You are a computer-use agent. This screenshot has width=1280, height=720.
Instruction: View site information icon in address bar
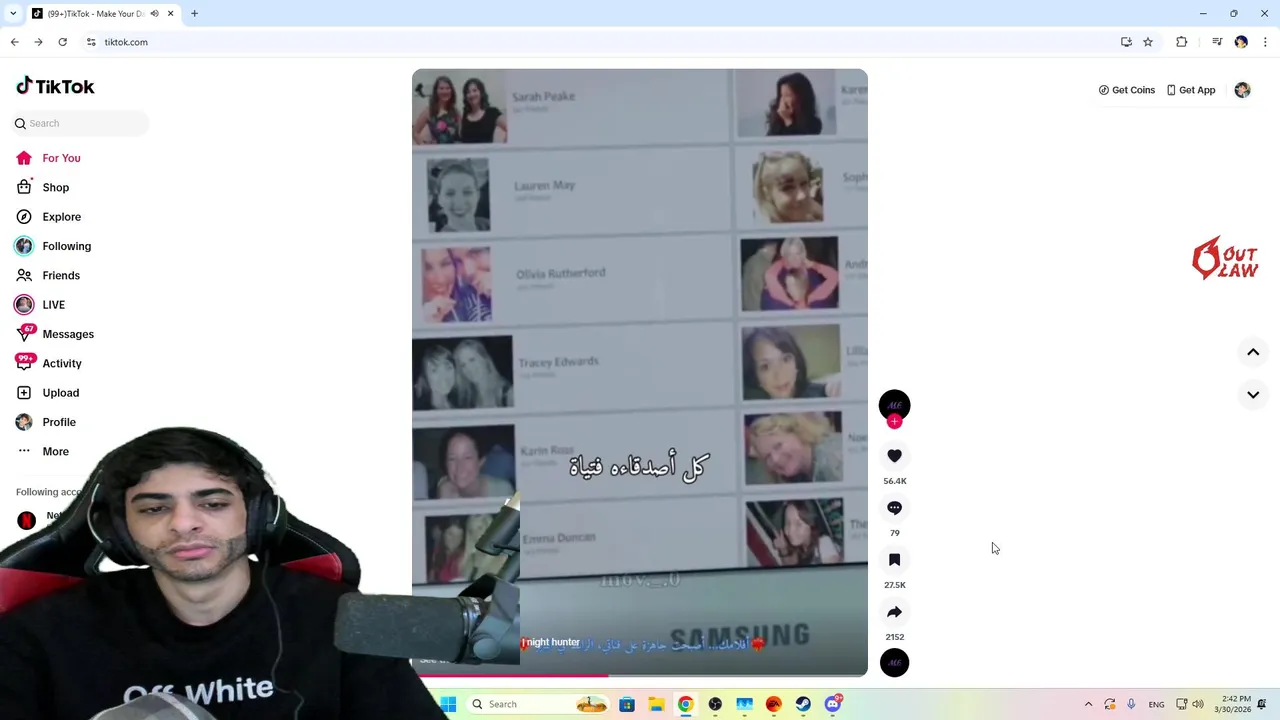click(91, 42)
